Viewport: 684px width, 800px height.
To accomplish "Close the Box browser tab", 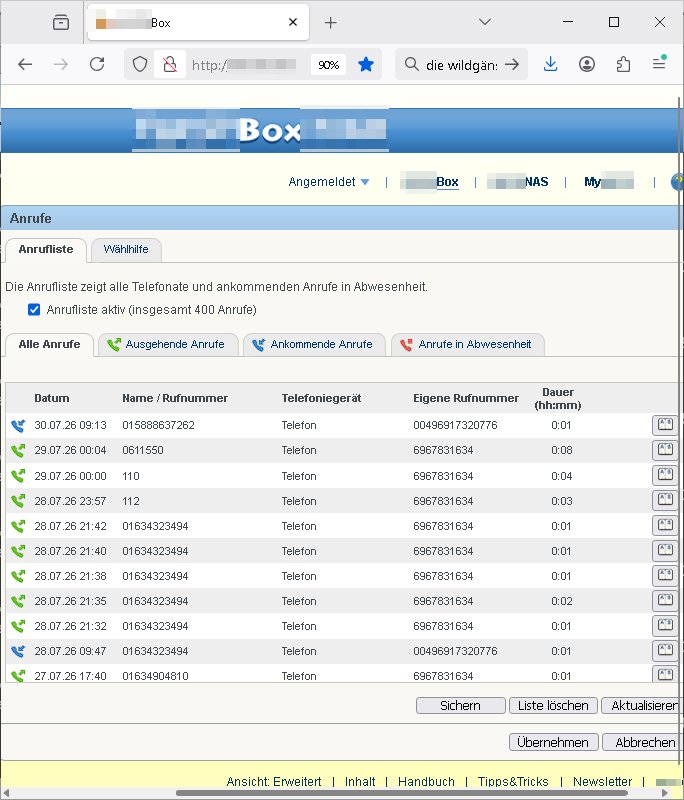I will 293,22.
